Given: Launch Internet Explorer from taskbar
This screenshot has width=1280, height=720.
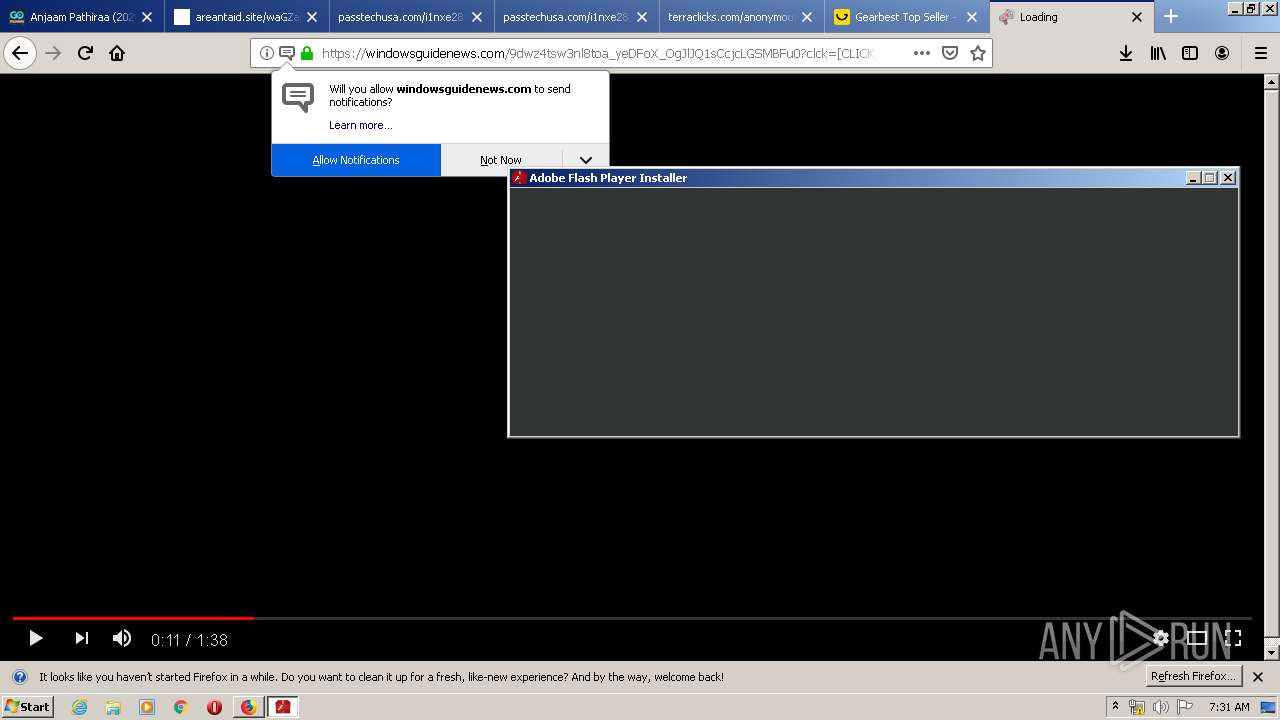Looking at the screenshot, I should tap(79, 707).
